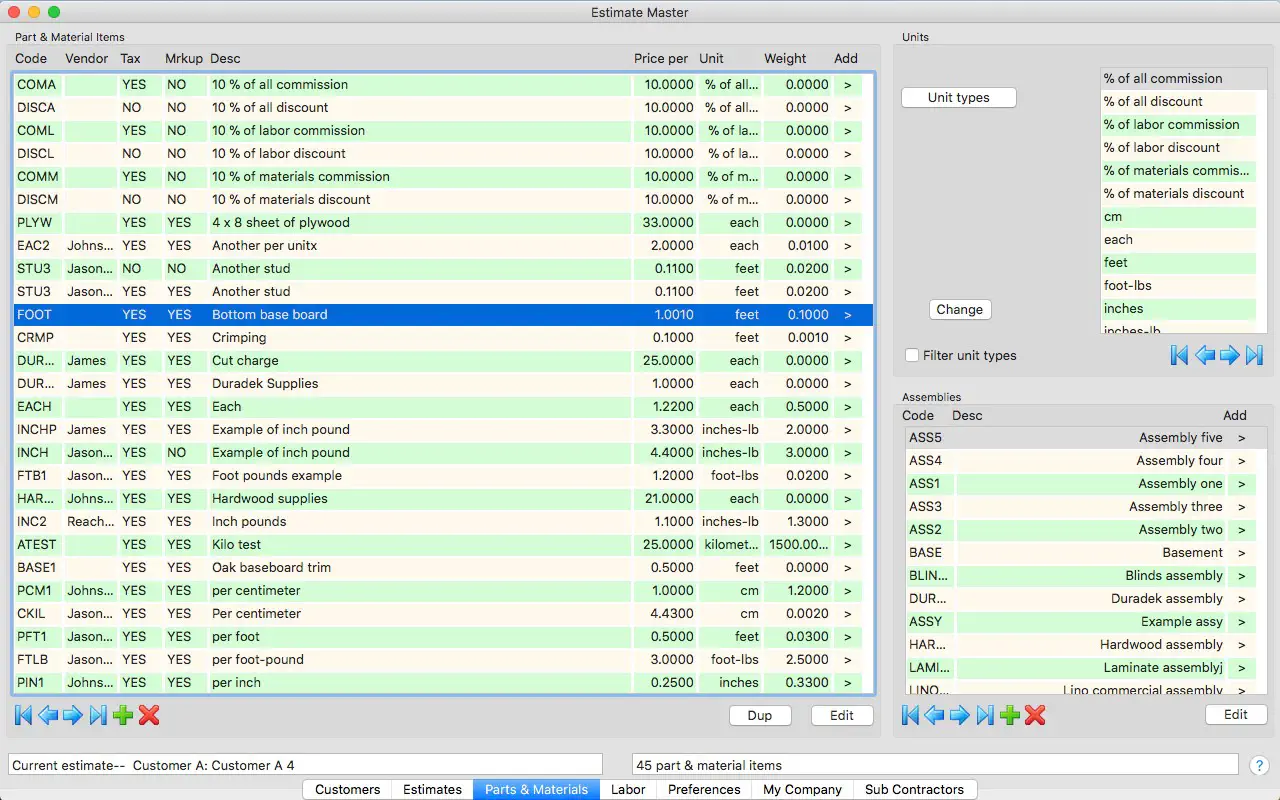1280x800 pixels.
Task: Add the PLYW plywood item arrow
Action: pyautogui.click(x=847, y=223)
